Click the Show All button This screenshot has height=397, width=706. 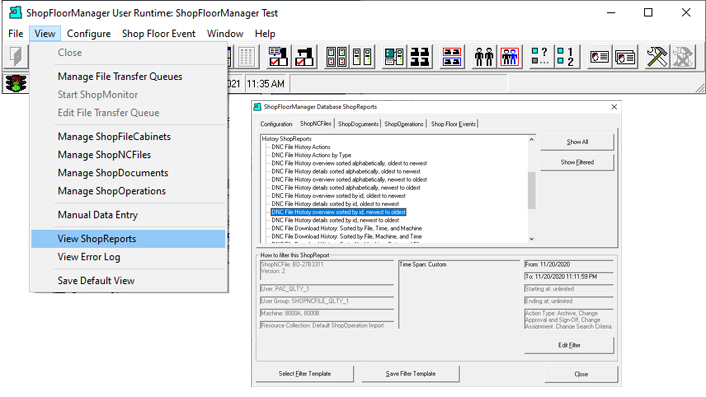577,142
